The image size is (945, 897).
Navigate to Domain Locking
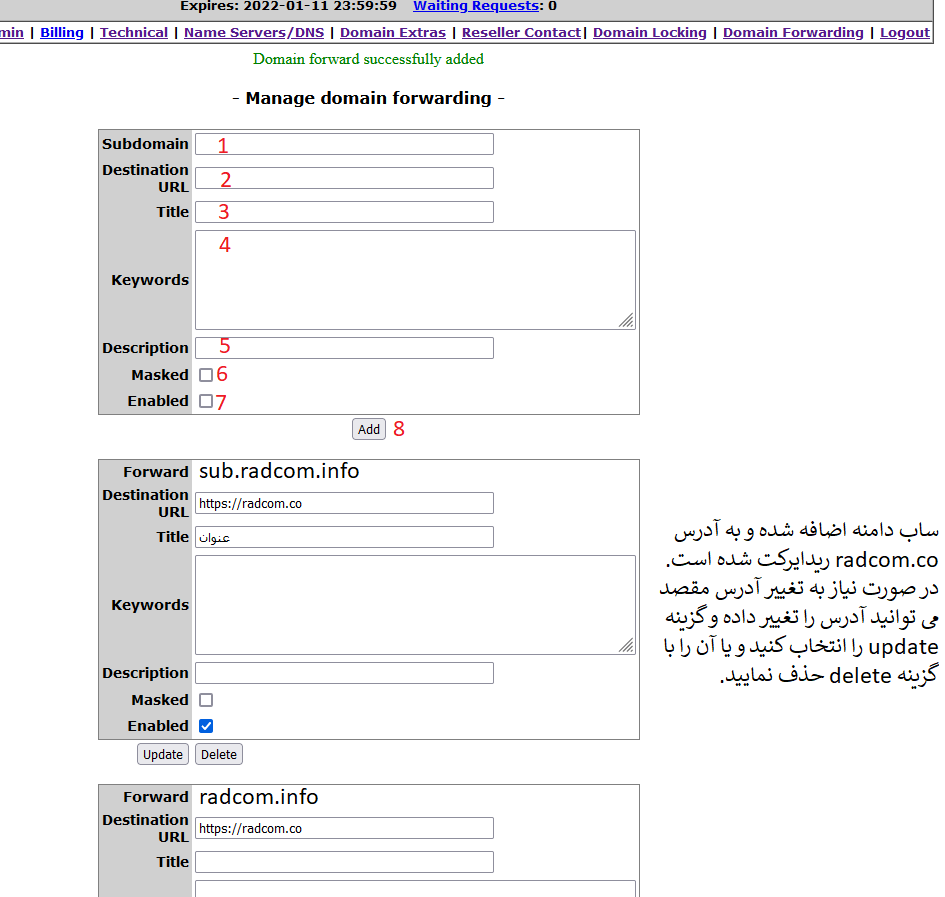pos(650,32)
